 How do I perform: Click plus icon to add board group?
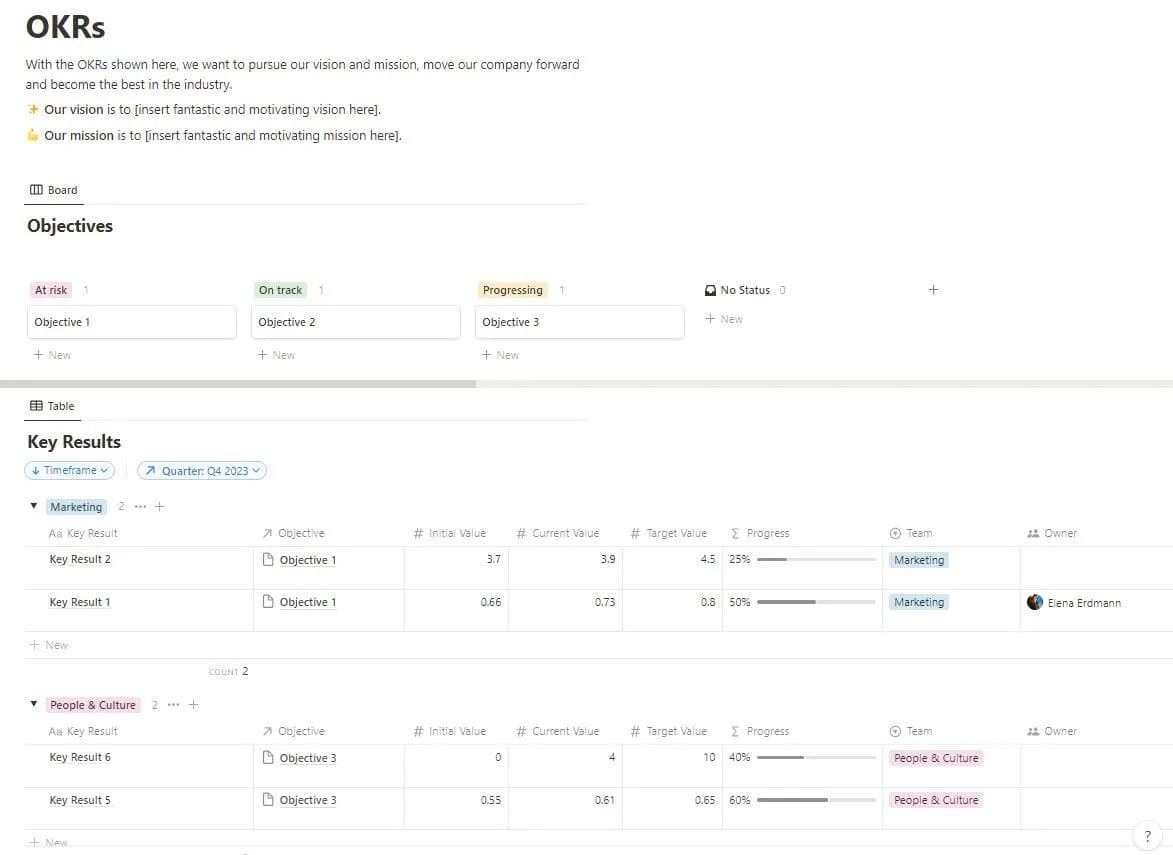pos(933,290)
